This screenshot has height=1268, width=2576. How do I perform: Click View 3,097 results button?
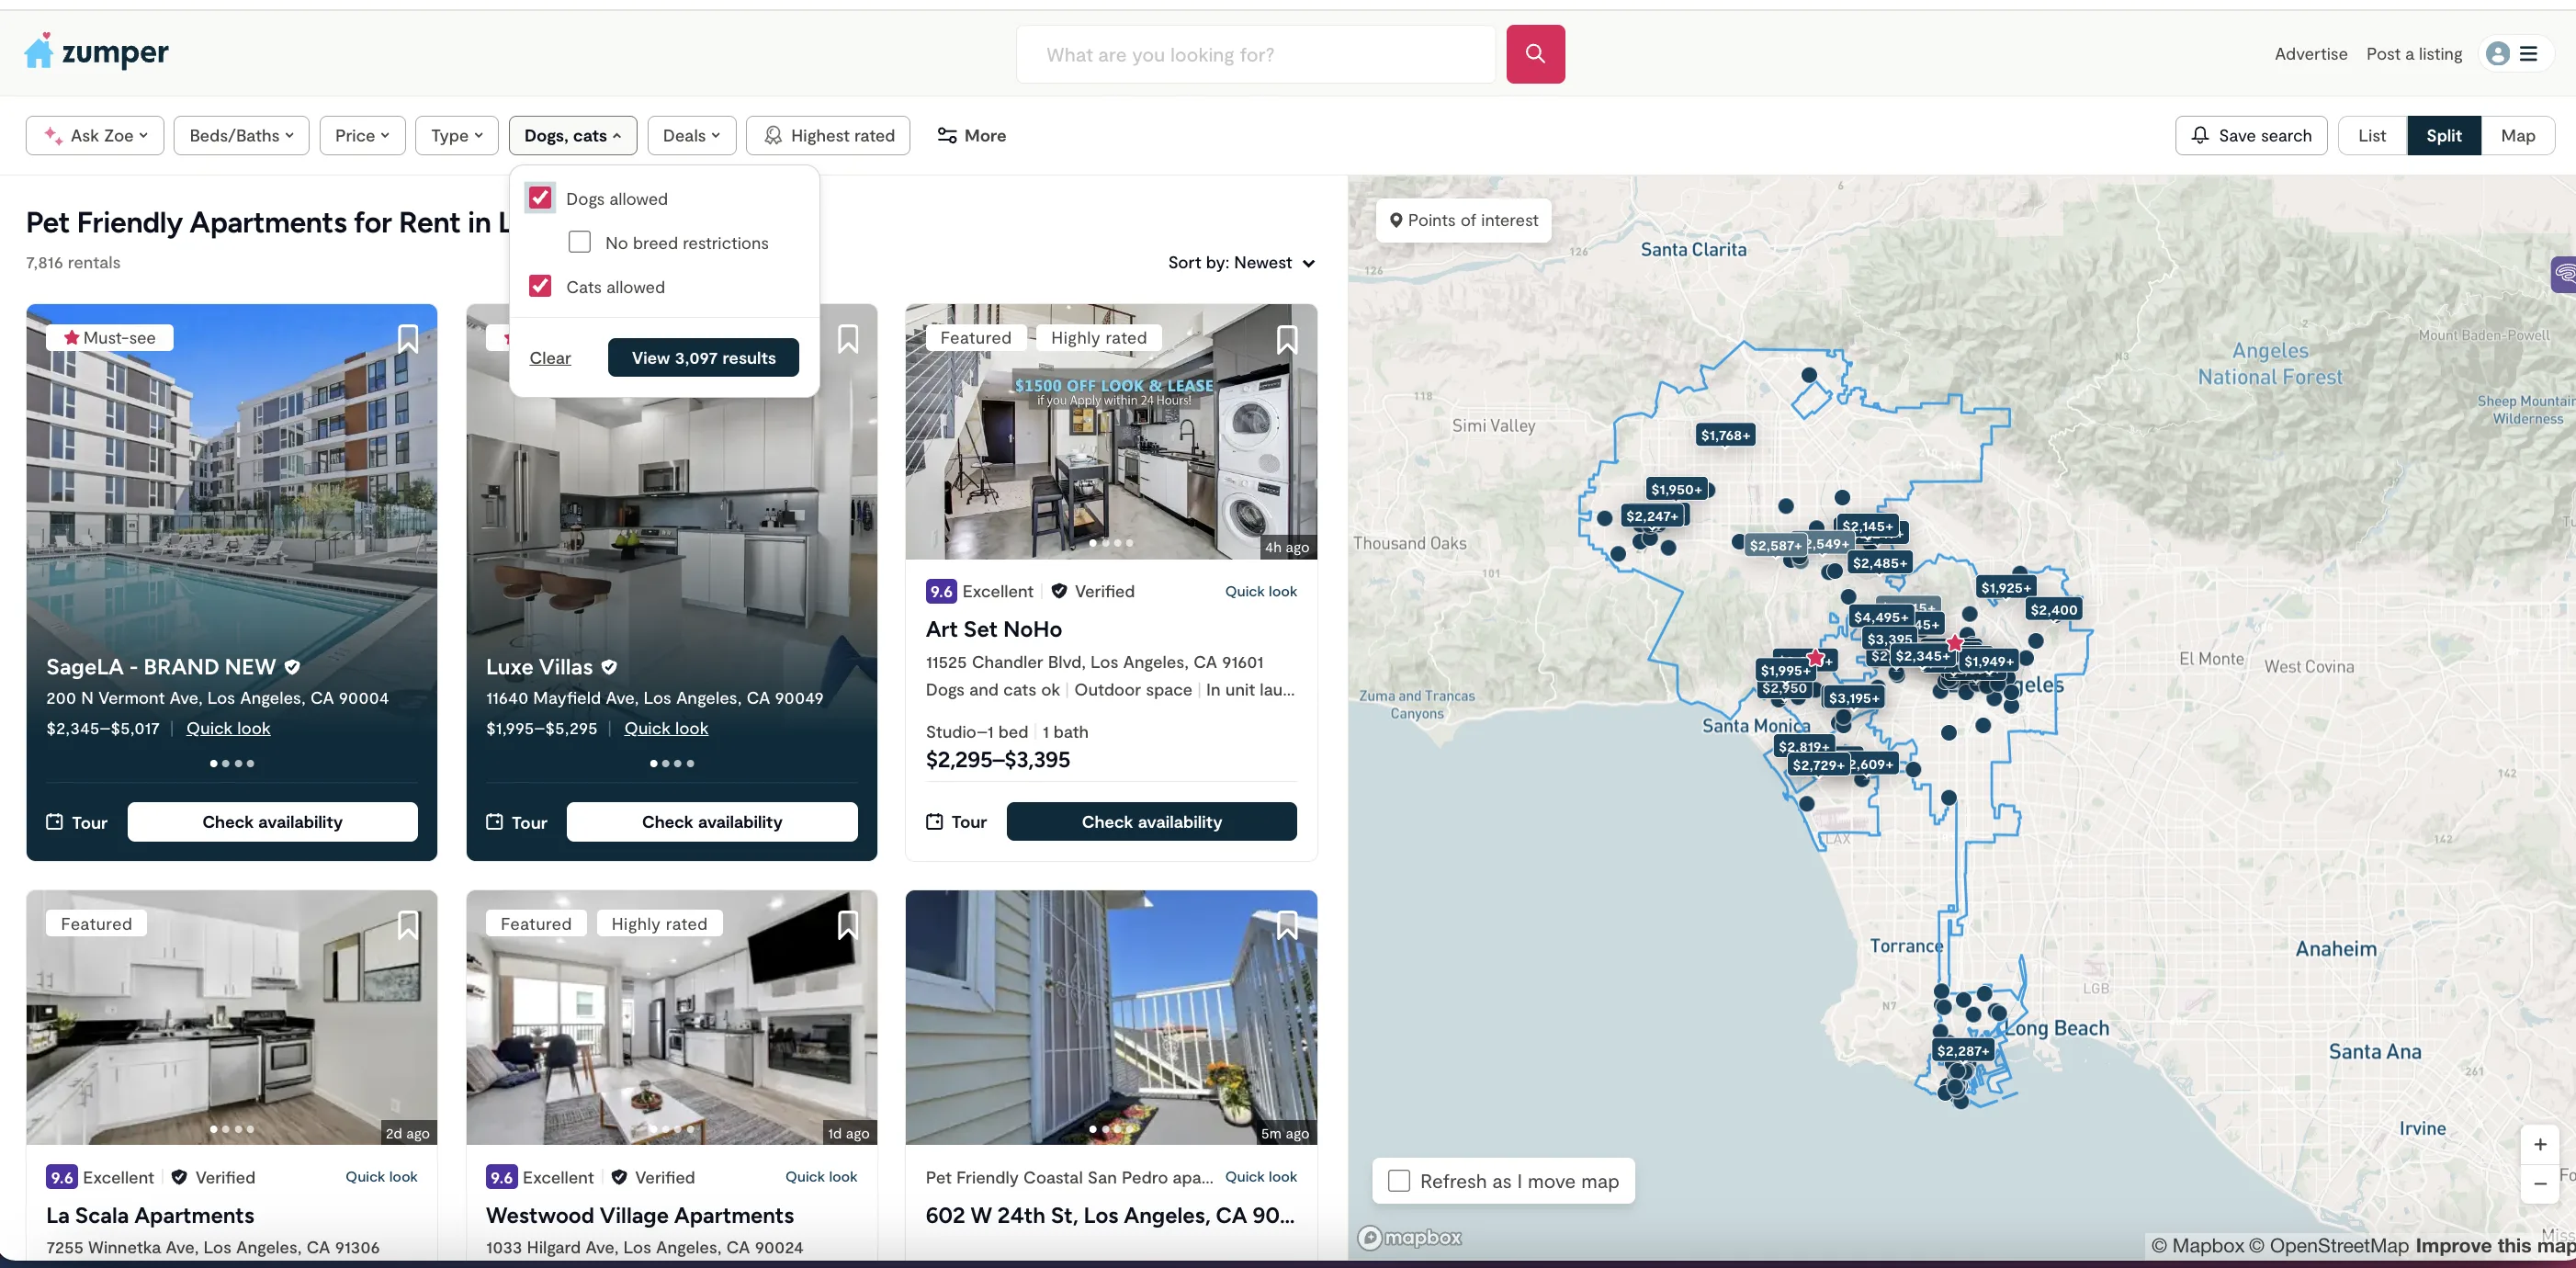coord(703,357)
